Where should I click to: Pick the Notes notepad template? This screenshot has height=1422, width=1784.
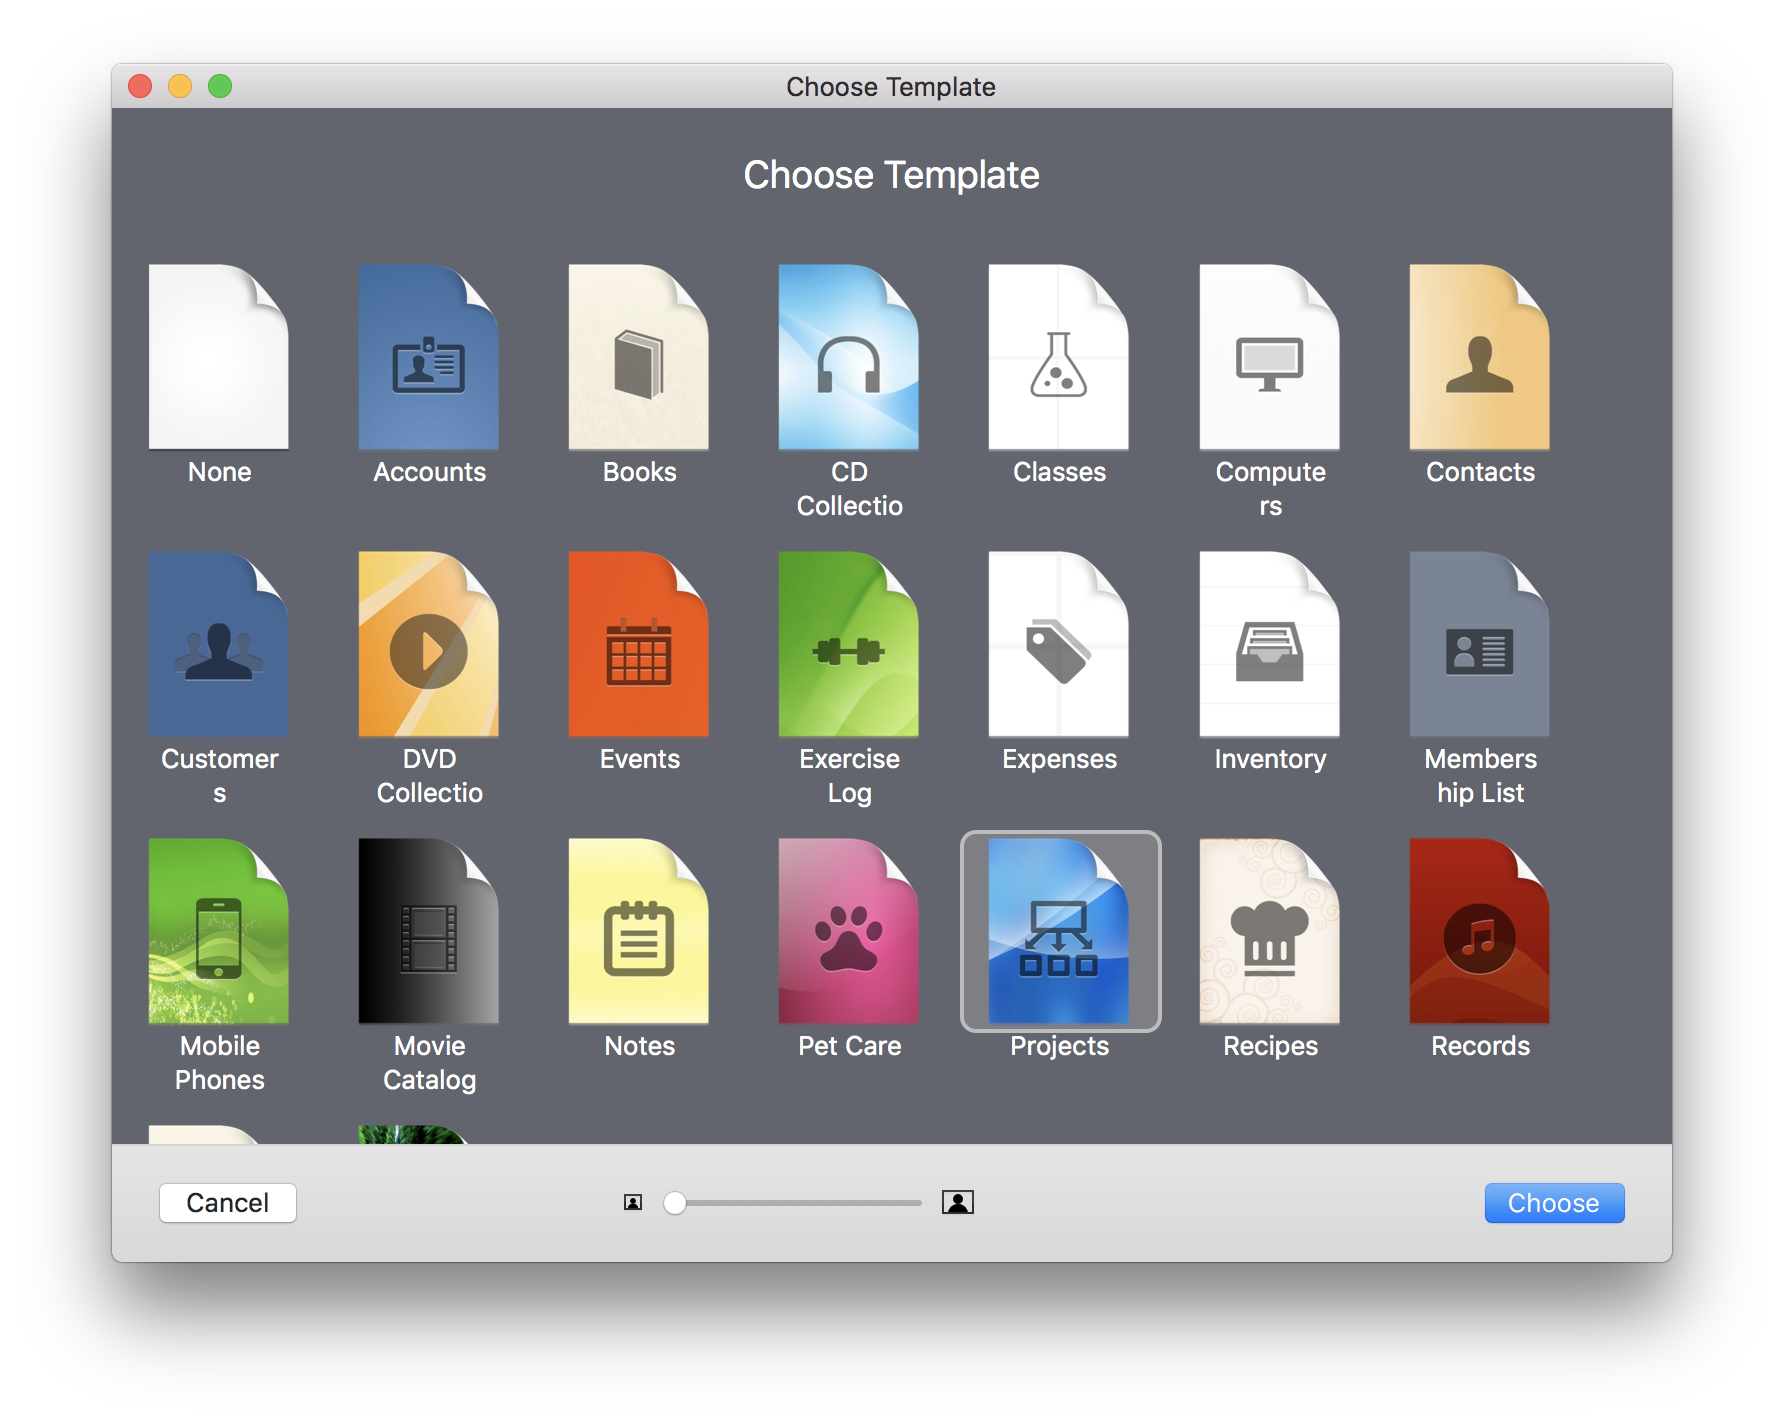click(x=638, y=931)
